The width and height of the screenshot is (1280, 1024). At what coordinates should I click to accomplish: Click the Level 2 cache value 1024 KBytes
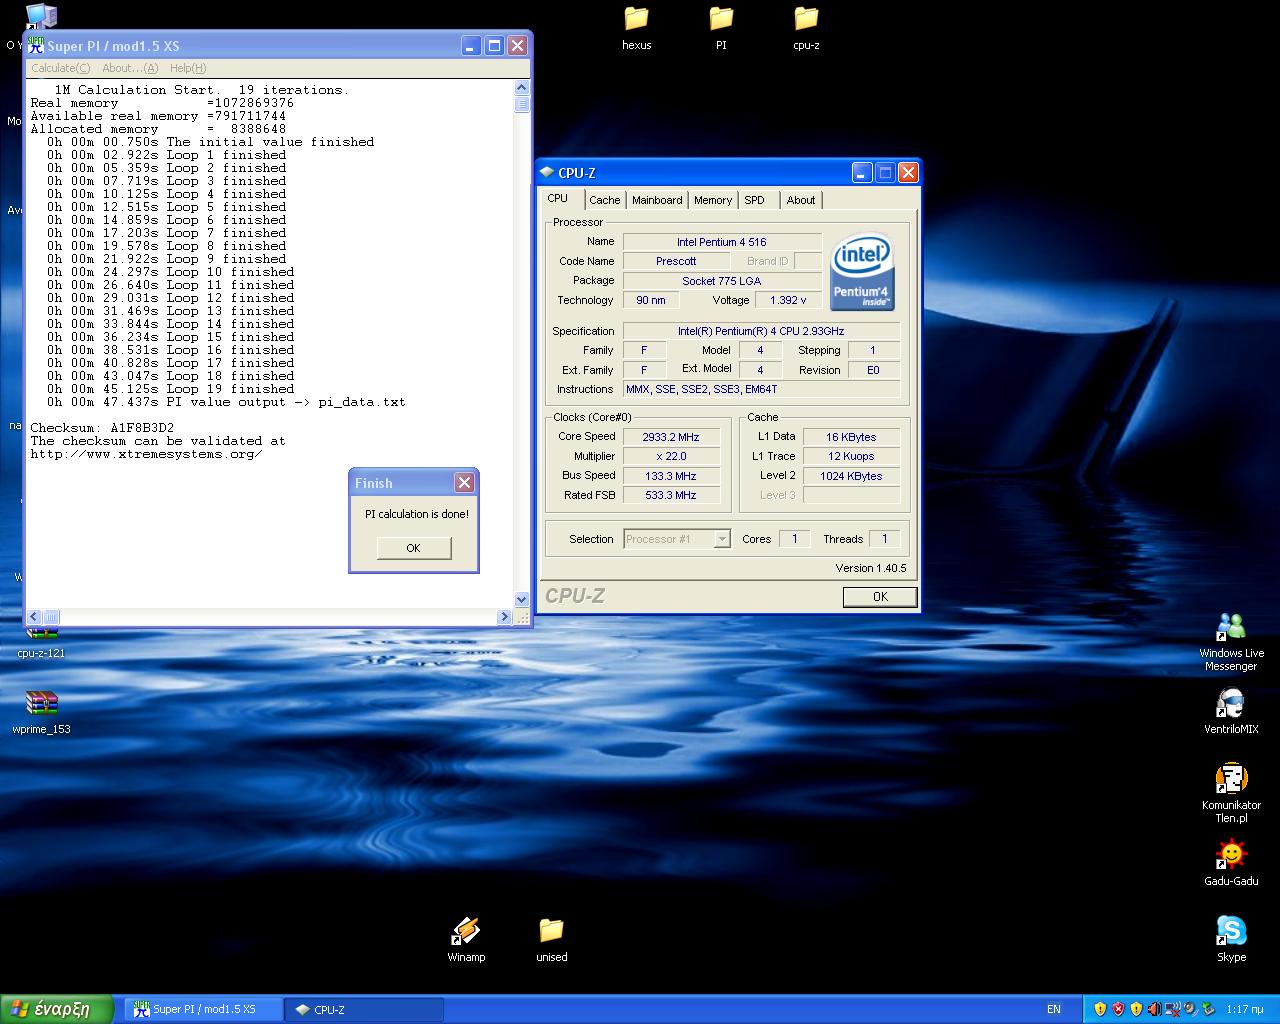pyautogui.click(x=851, y=476)
